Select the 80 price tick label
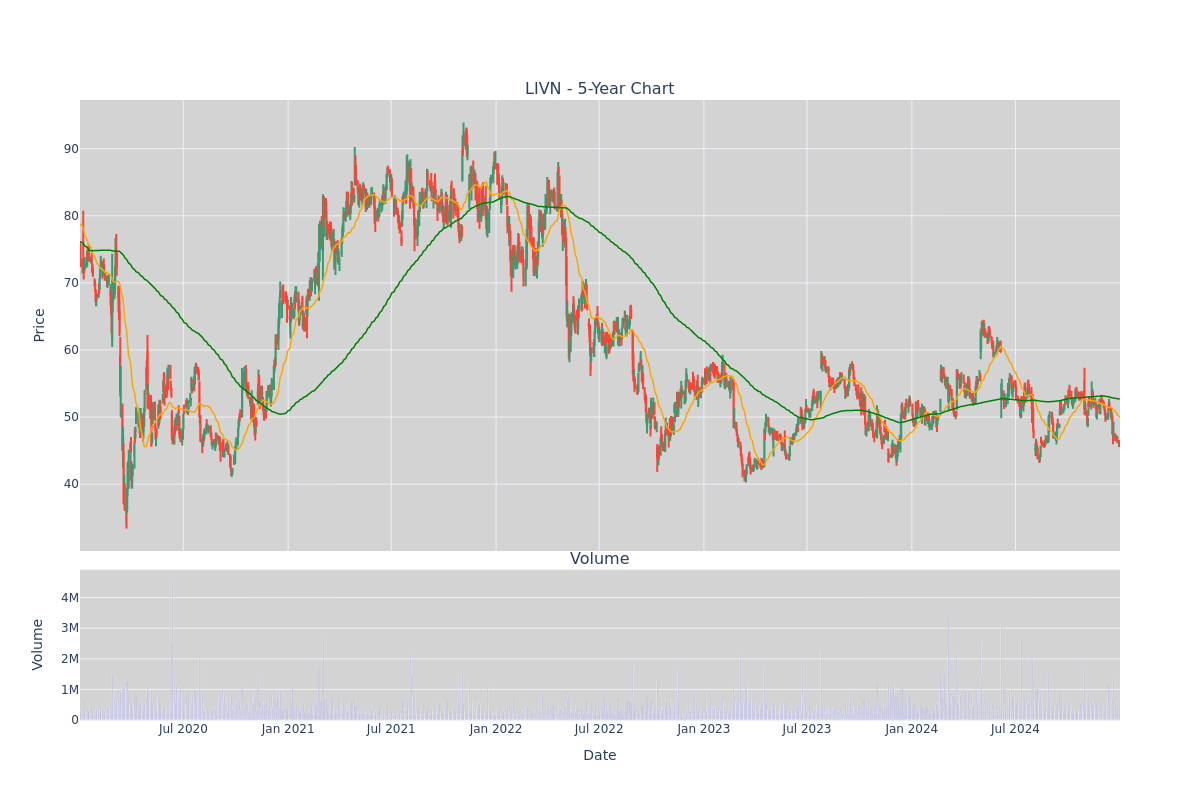Viewport: 1200px width, 800px height. [x=71, y=216]
